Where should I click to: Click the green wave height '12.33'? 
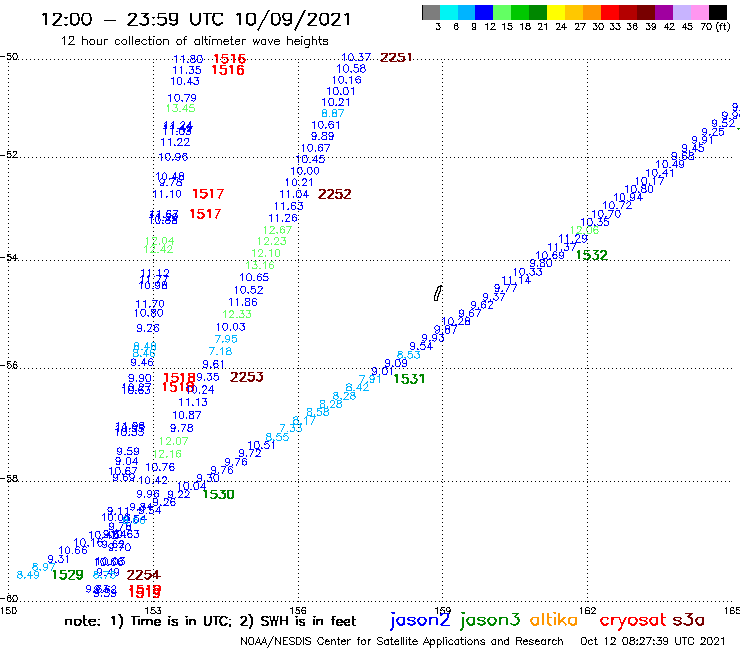tap(237, 314)
